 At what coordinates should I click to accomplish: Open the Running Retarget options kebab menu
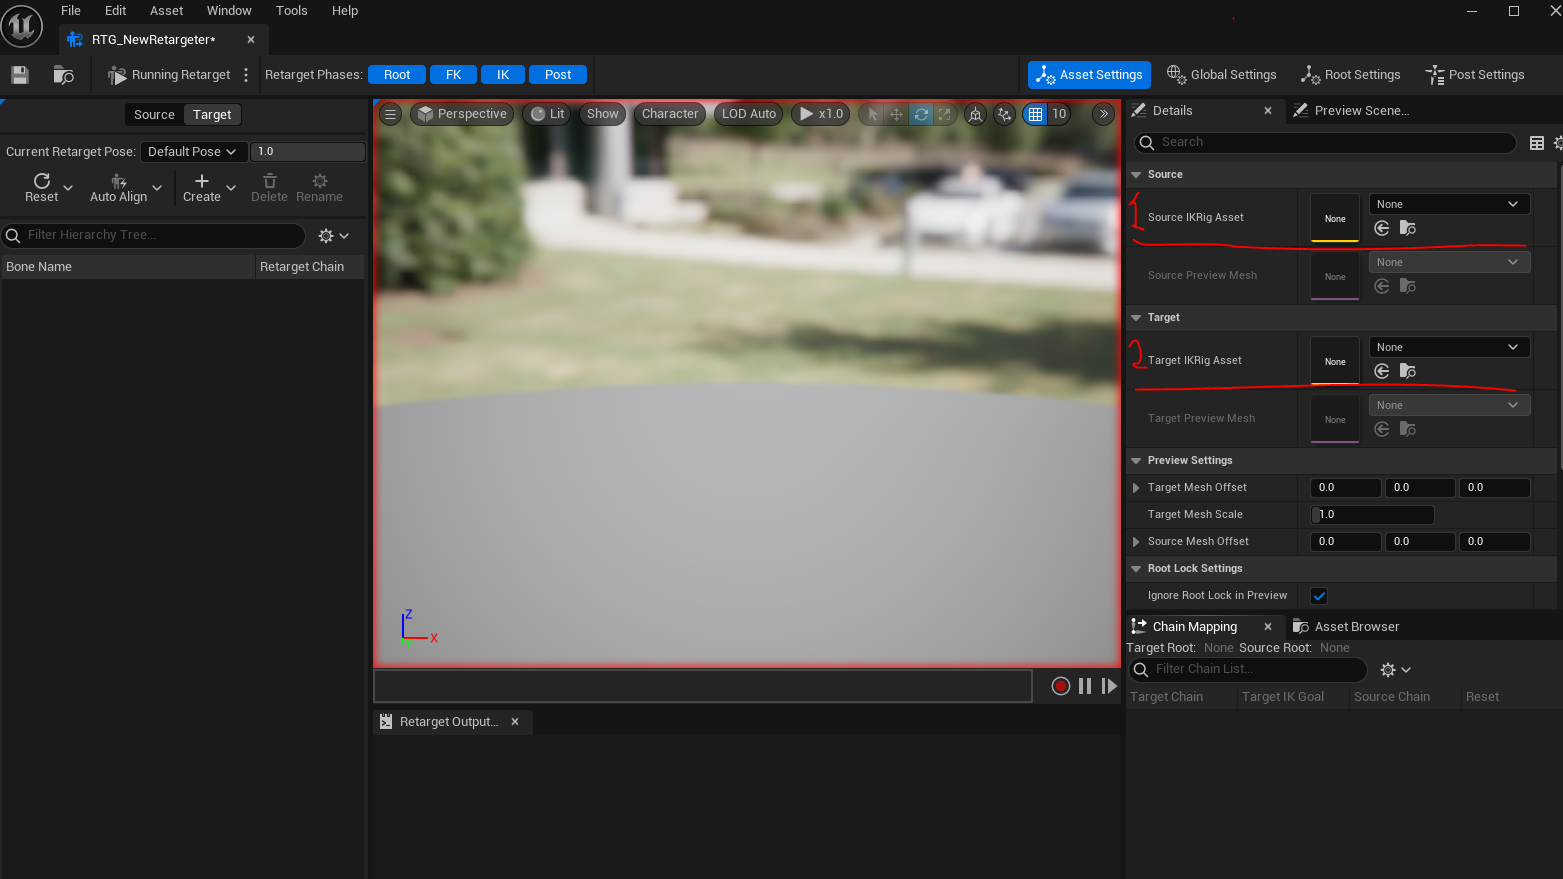(x=246, y=75)
